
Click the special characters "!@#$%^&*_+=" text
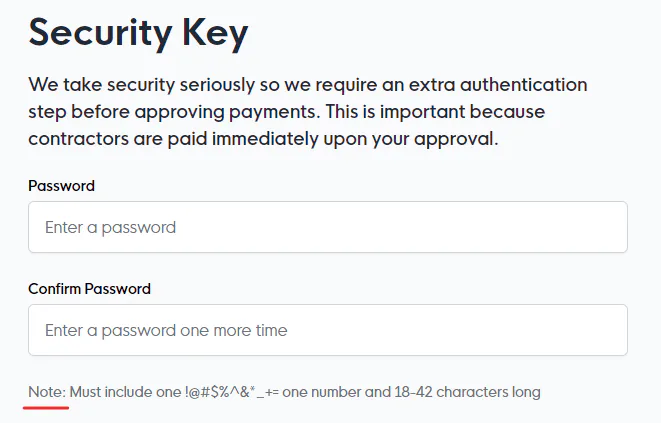(231, 392)
